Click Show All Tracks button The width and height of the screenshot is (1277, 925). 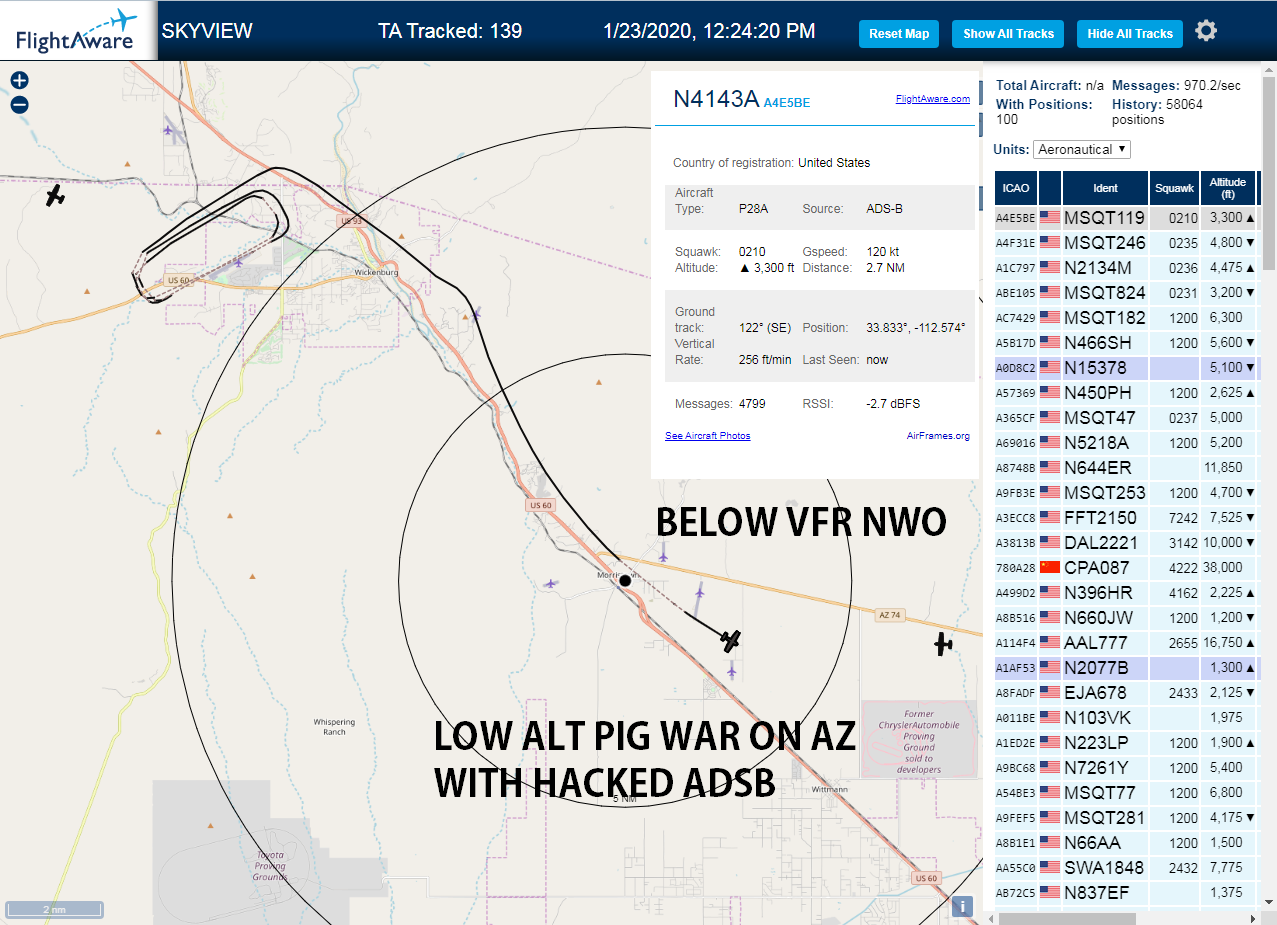point(1008,33)
